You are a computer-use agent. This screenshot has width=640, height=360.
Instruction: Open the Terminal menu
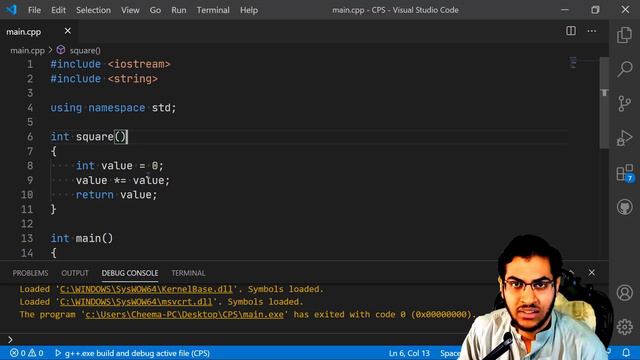tap(213, 10)
